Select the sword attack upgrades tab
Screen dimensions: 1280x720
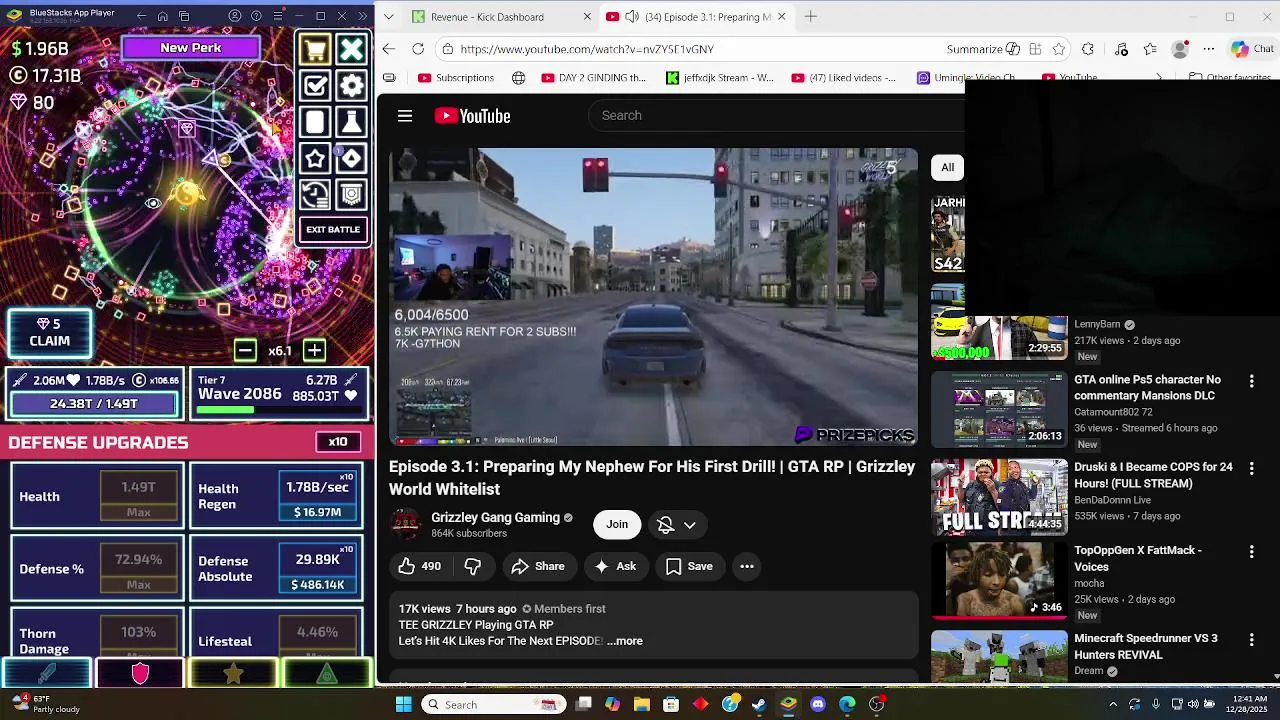tap(47, 674)
